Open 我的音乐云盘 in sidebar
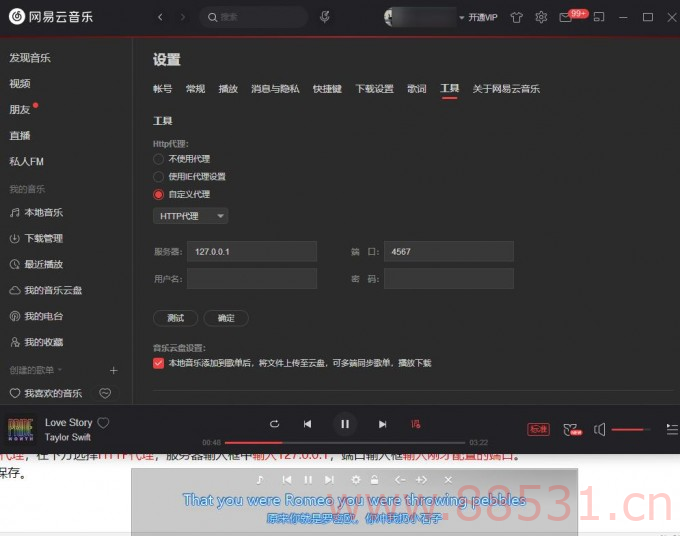The image size is (680, 536). [46, 290]
